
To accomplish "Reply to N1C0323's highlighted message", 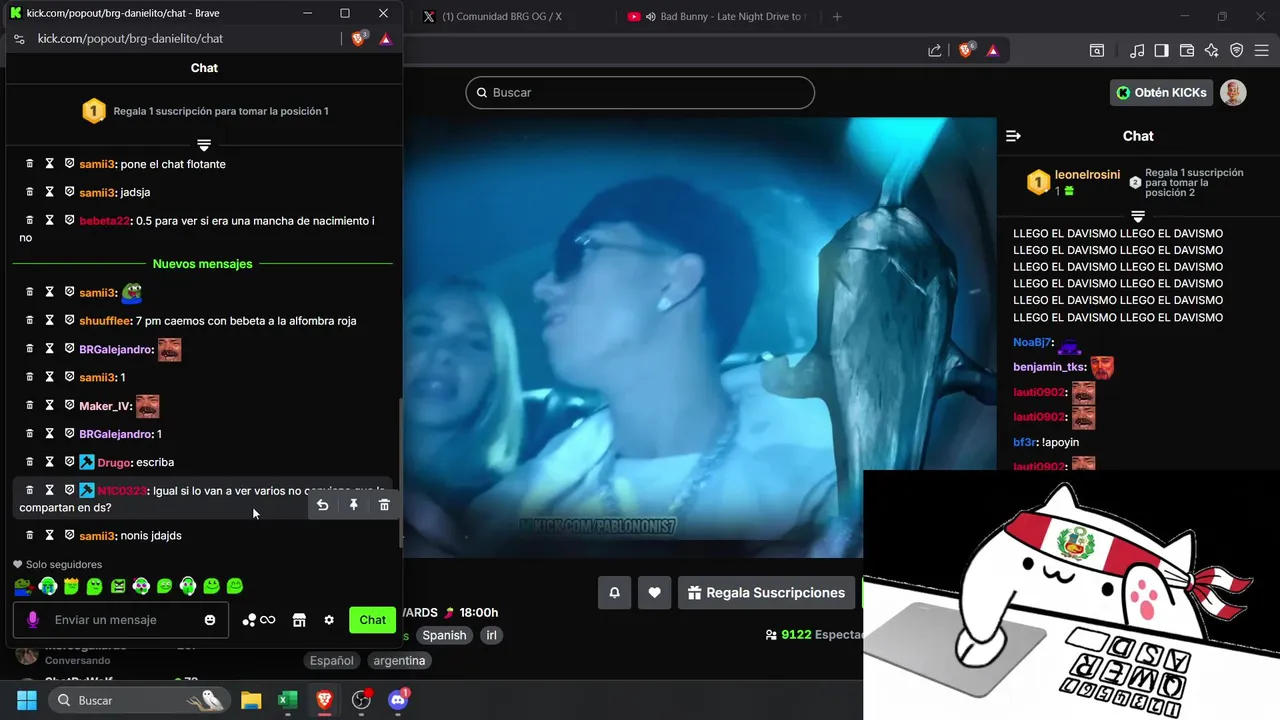I will pyautogui.click(x=323, y=505).
